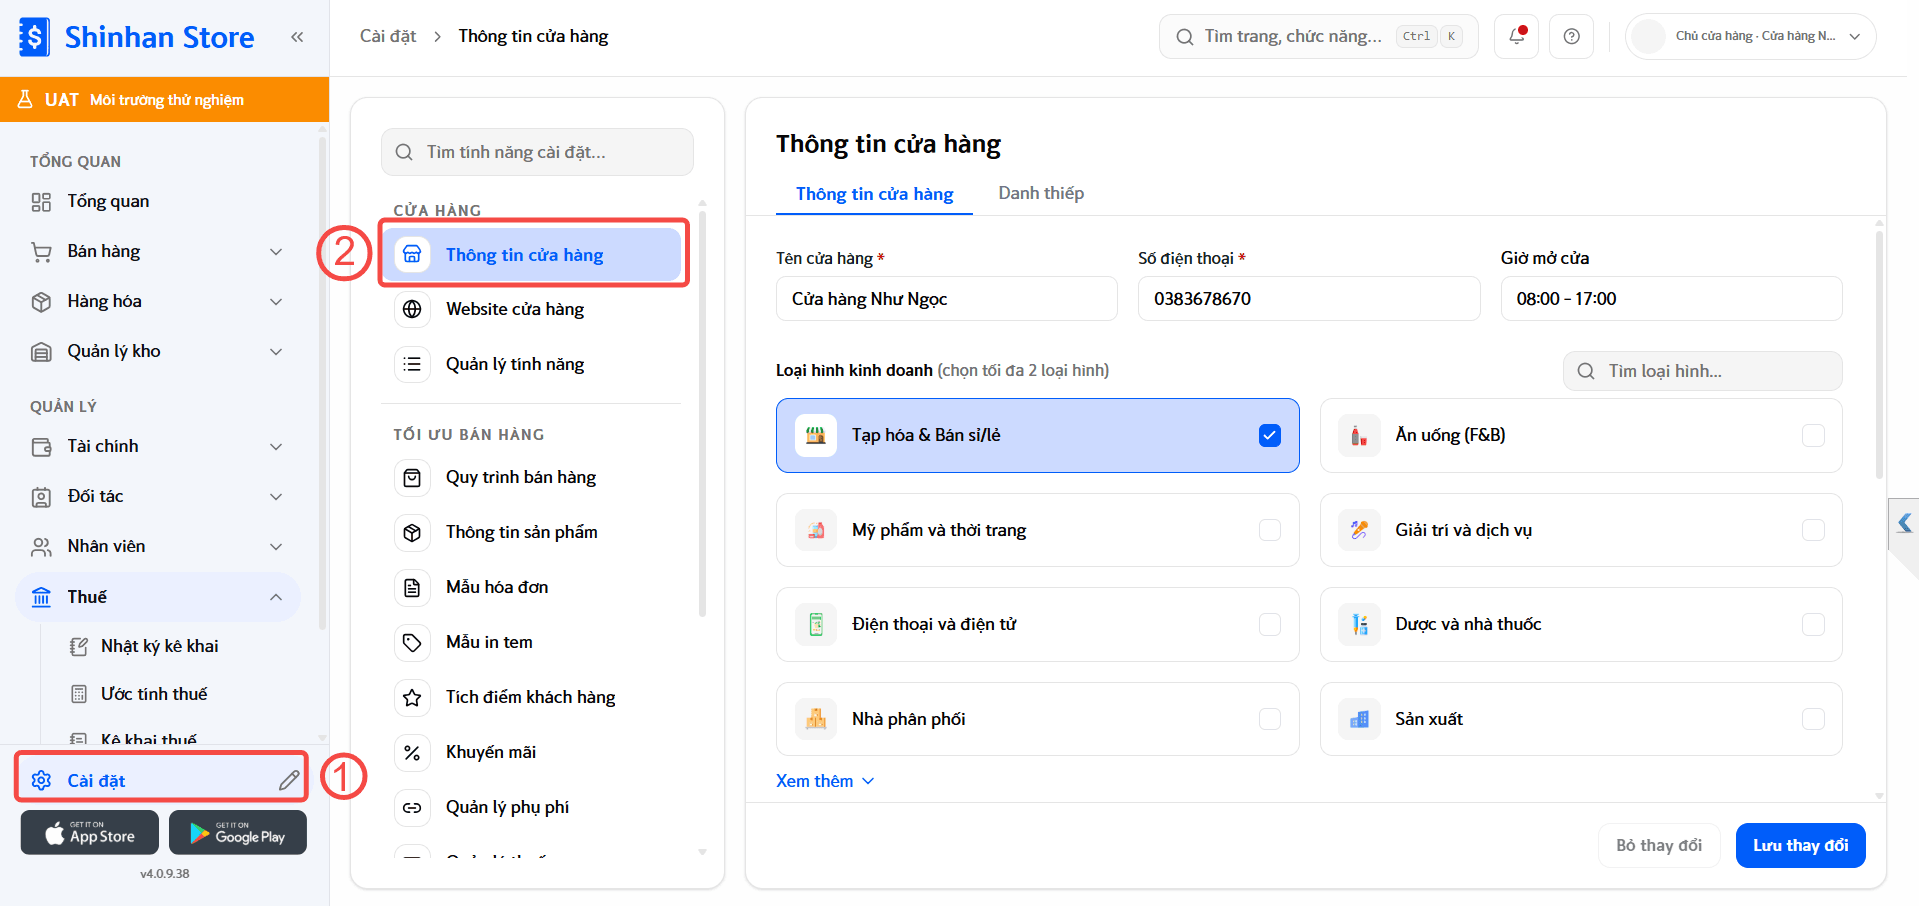Open the notifications bell icon

point(1517,36)
